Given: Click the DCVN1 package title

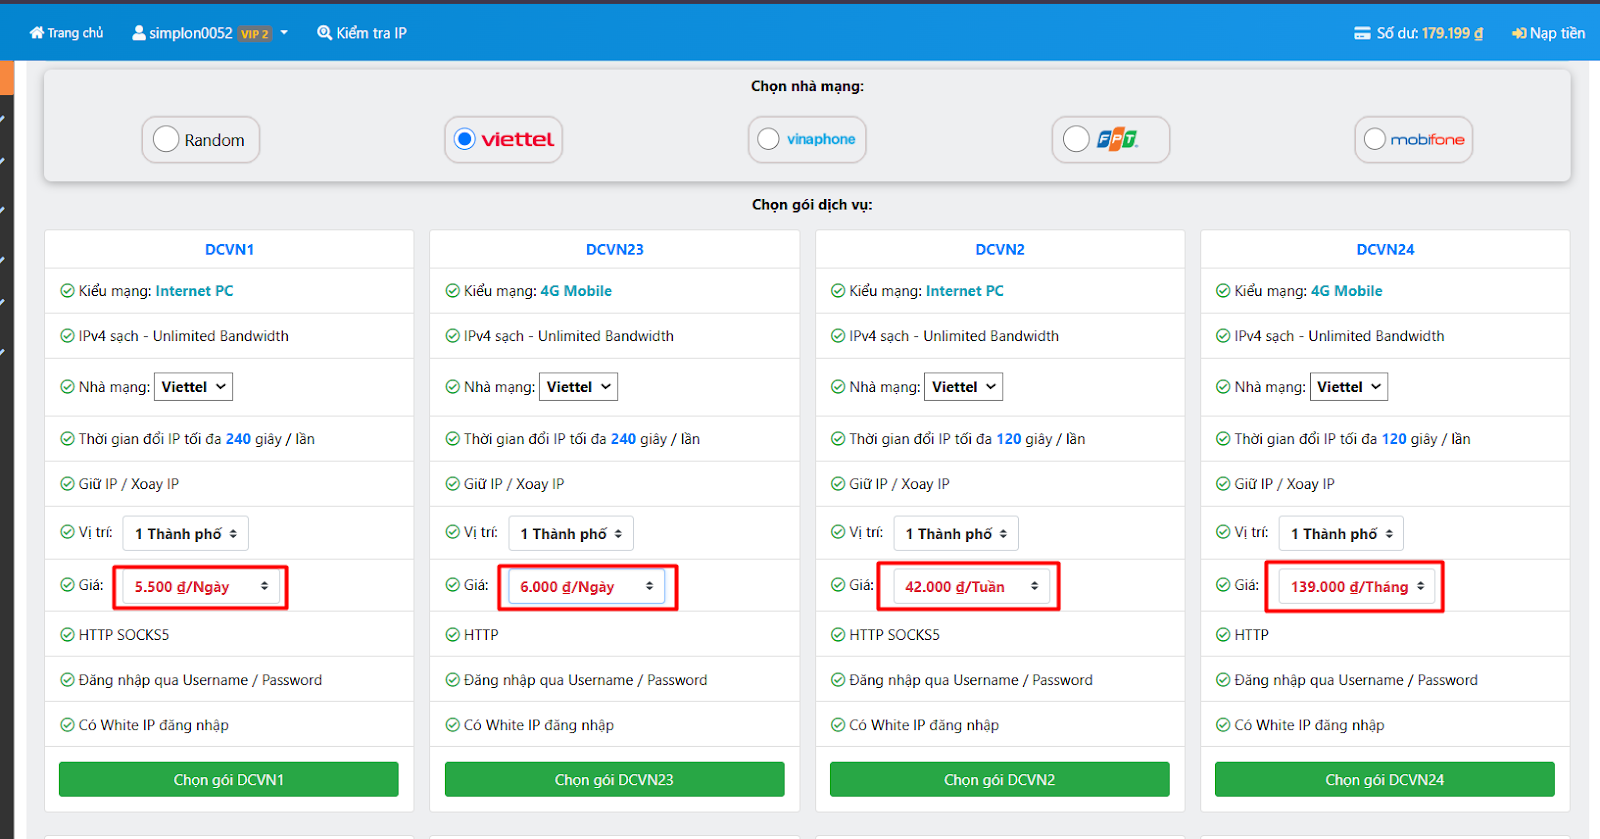Looking at the screenshot, I should pyautogui.click(x=229, y=249).
